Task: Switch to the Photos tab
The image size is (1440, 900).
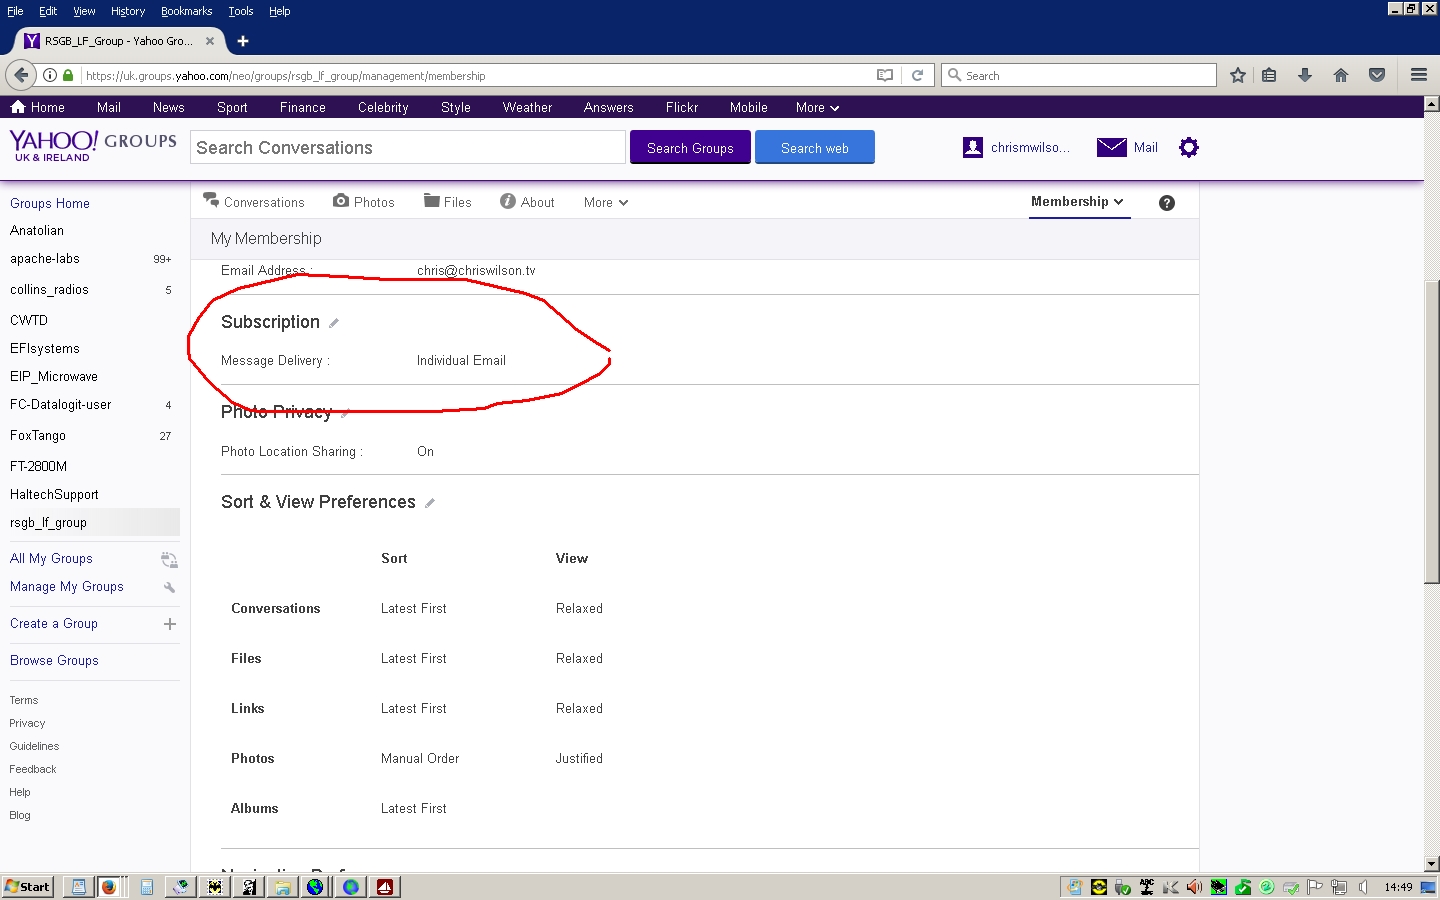Action: click(364, 202)
